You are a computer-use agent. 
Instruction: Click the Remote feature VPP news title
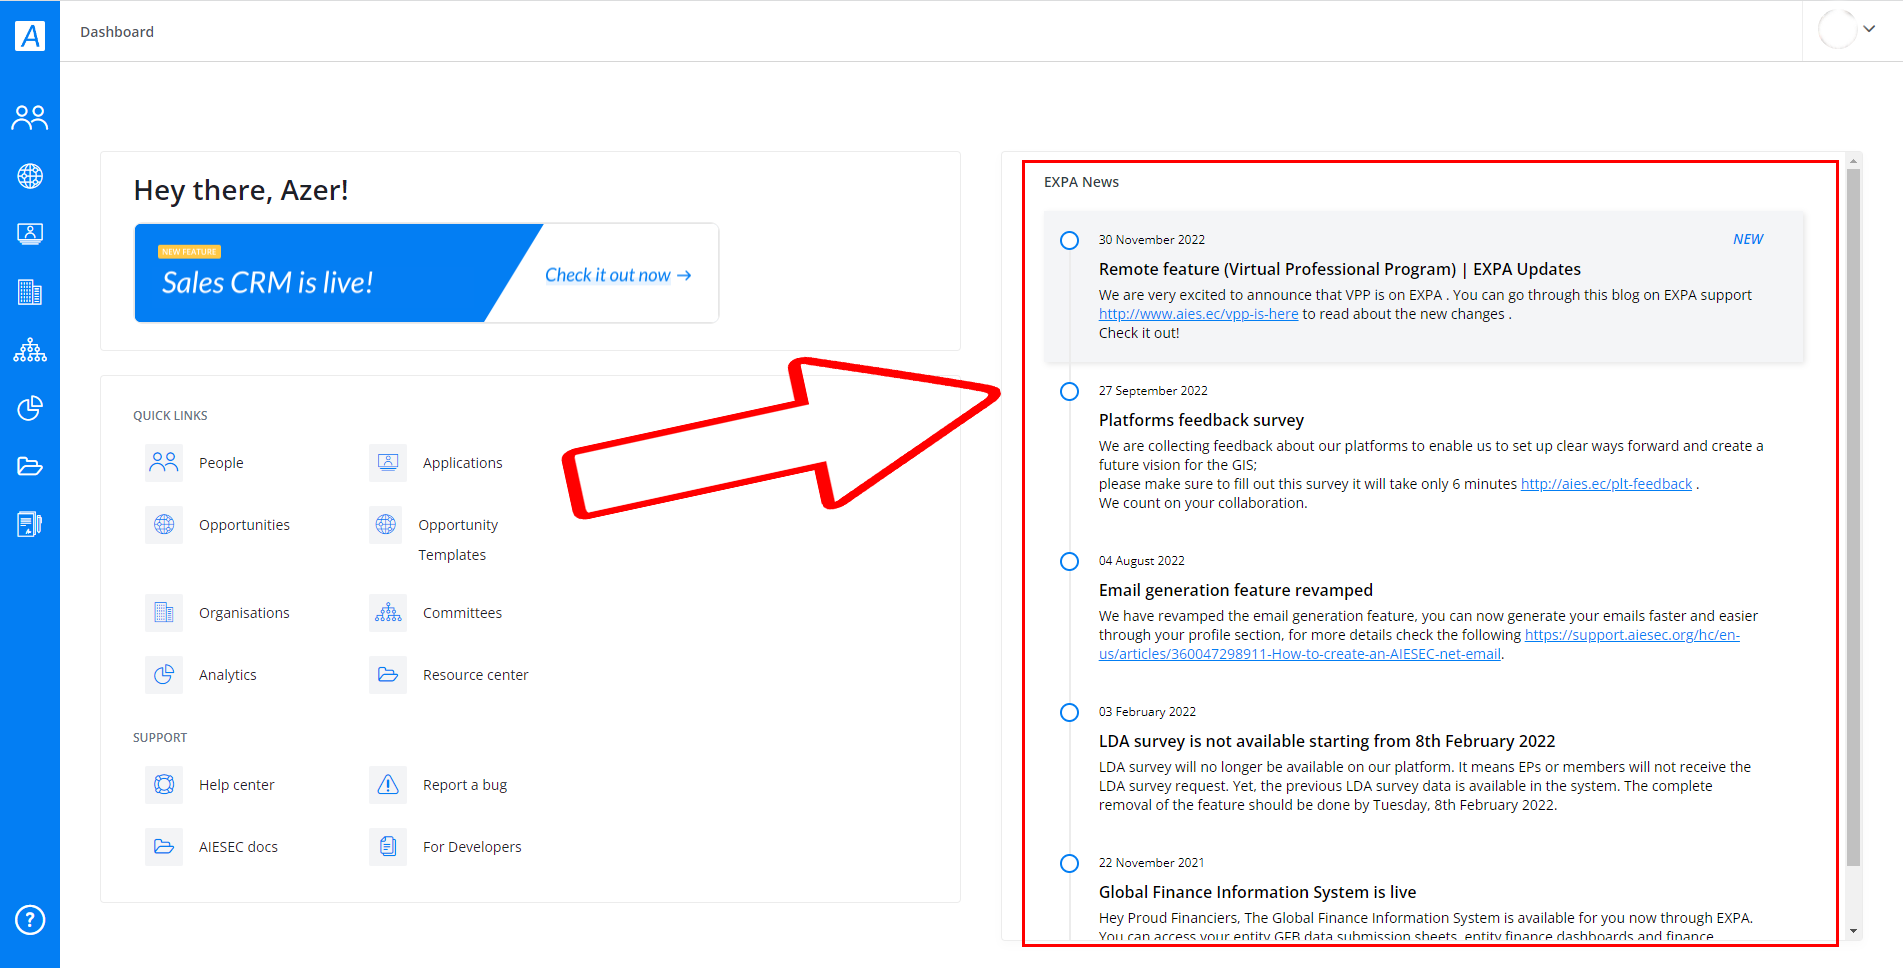click(x=1340, y=269)
